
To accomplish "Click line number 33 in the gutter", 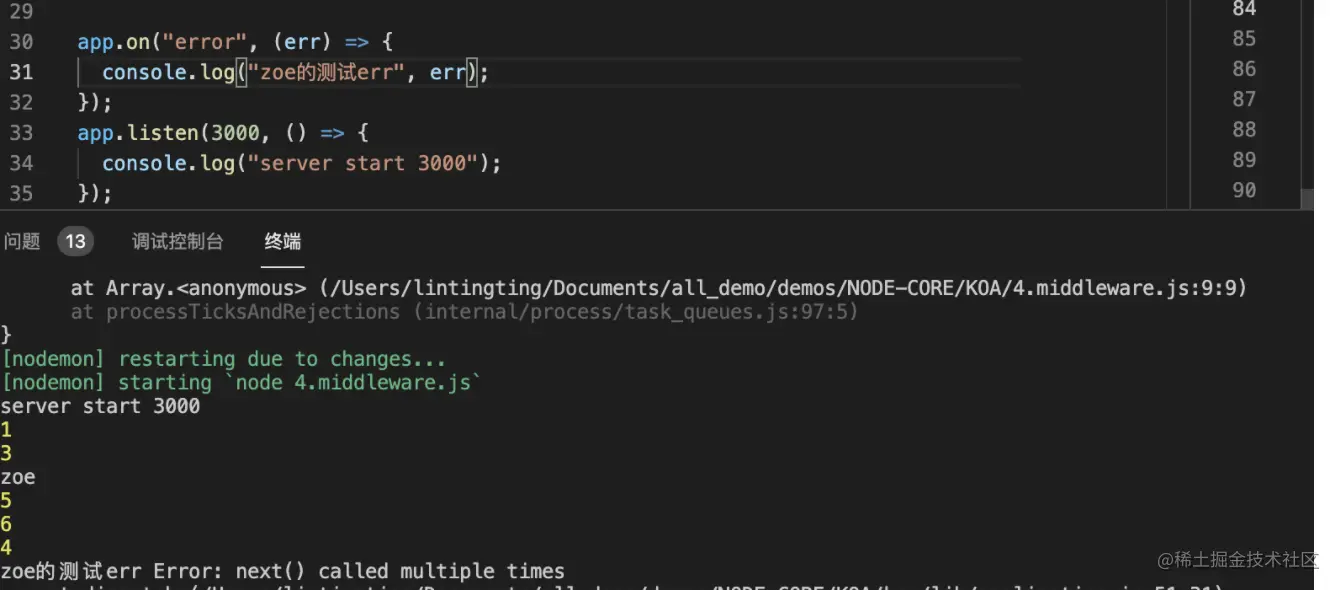I will 21,133.
